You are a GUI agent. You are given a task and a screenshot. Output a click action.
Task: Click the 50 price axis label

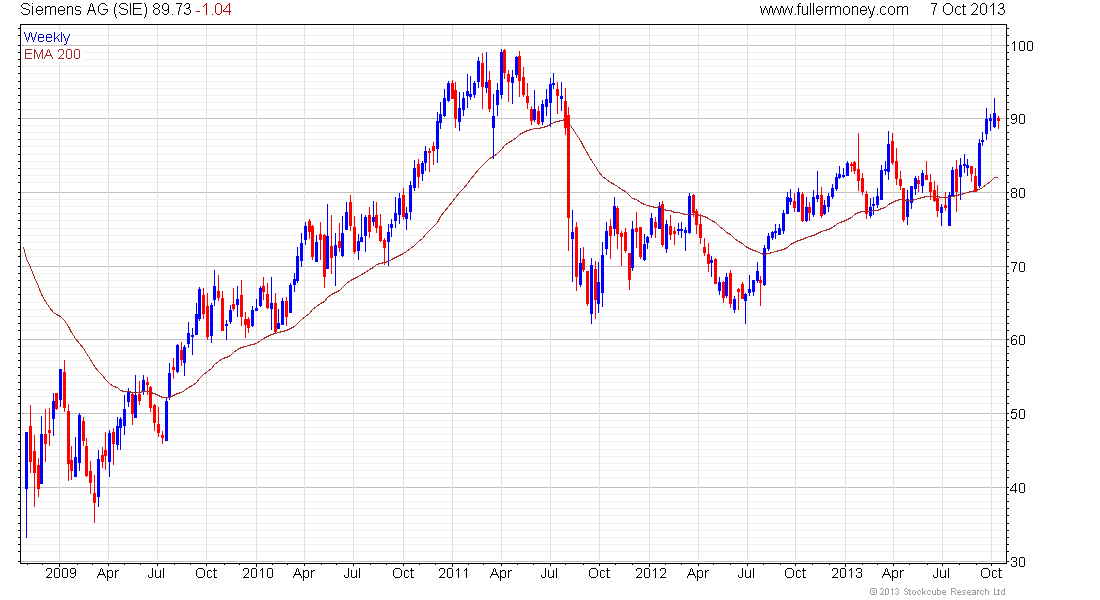pyautogui.click(x=1017, y=414)
